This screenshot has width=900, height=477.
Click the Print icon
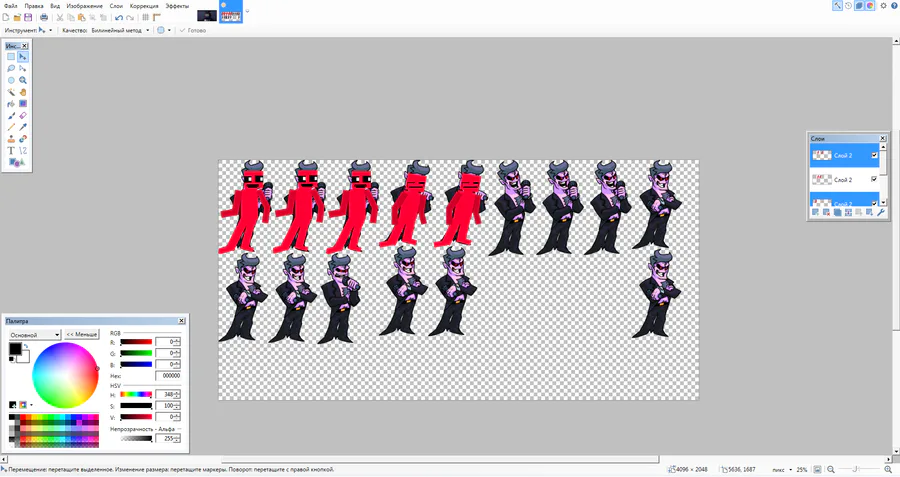(44, 18)
